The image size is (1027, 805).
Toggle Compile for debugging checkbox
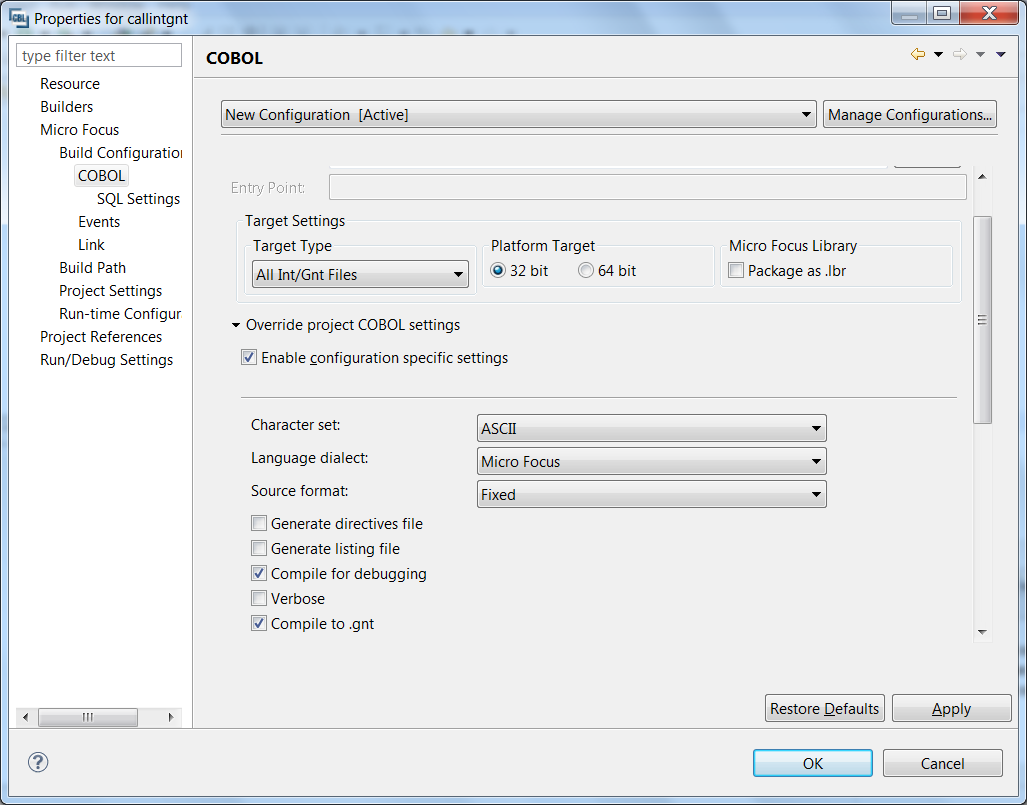point(260,574)
